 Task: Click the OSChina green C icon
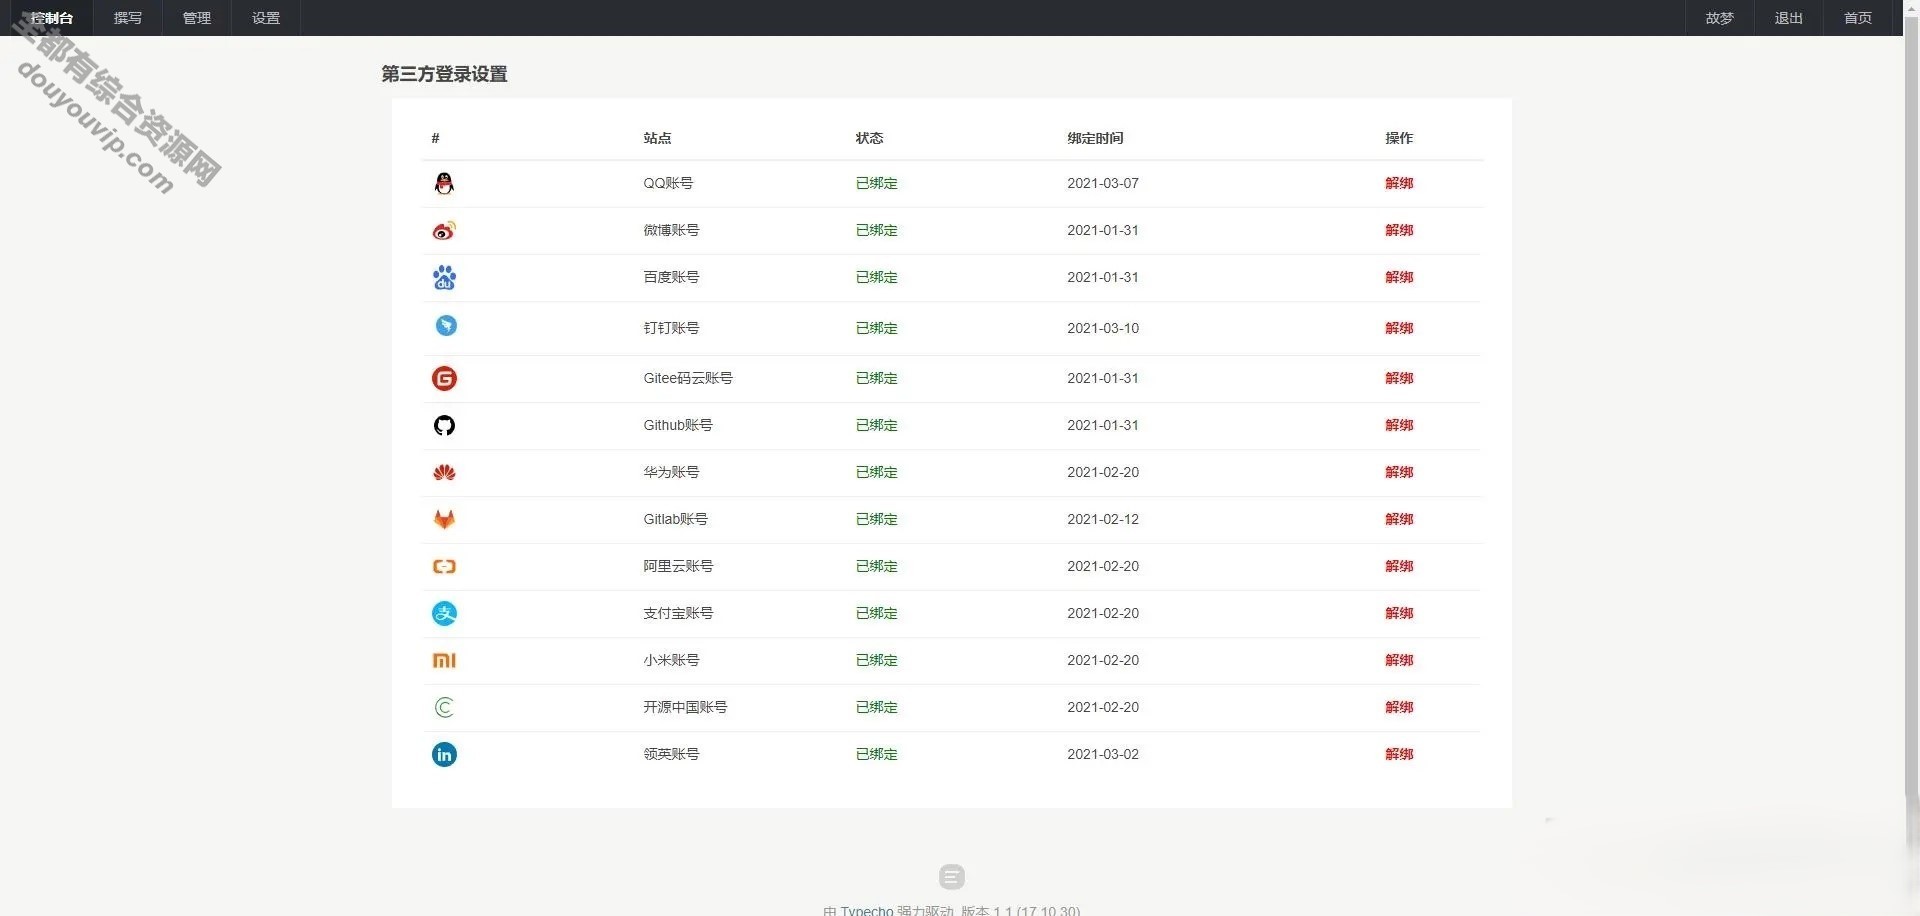[x=444, y=707]
